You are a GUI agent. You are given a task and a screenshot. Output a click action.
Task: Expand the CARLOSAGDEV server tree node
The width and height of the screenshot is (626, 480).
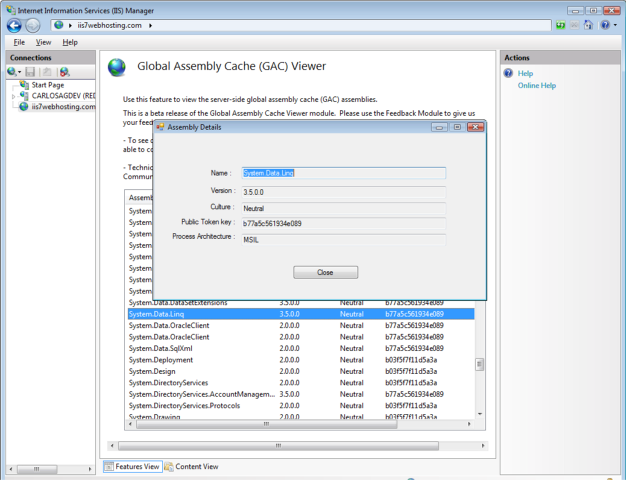(13, 96)
